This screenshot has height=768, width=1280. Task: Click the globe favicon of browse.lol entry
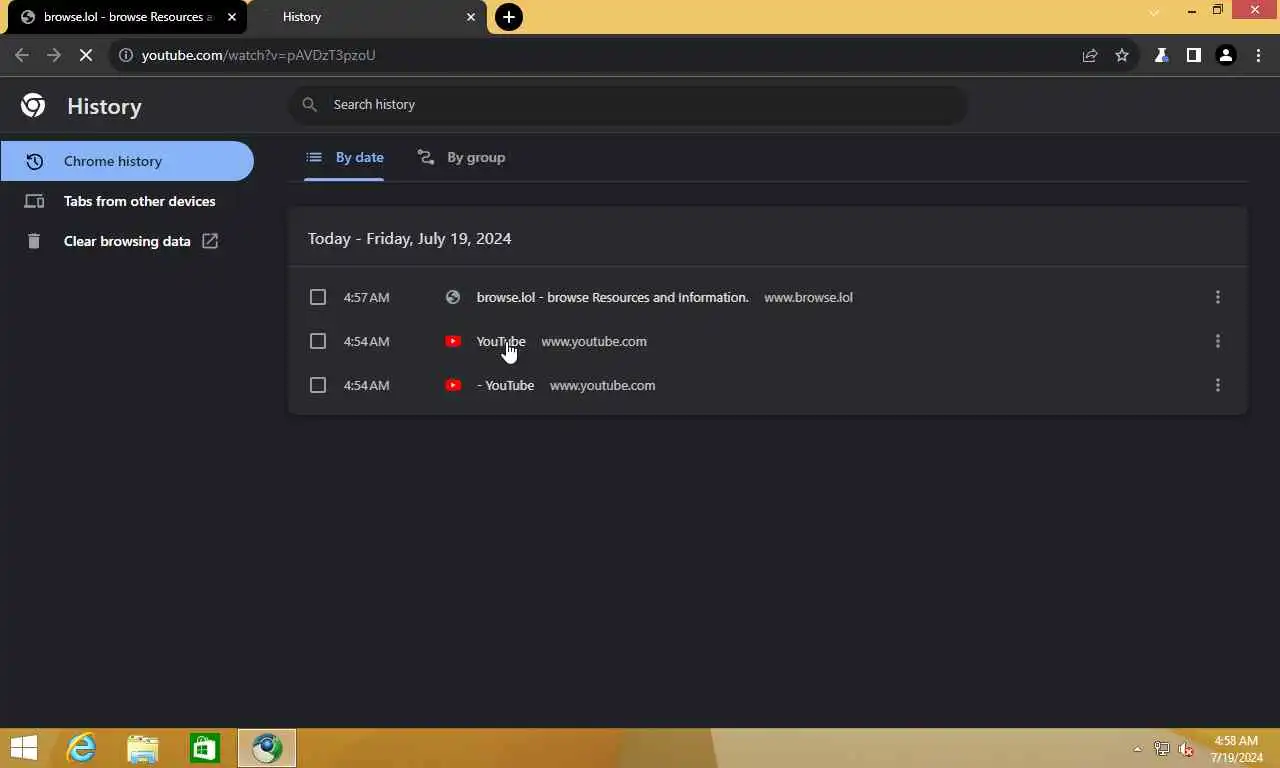pyautogui.click(x=453, y=297)
